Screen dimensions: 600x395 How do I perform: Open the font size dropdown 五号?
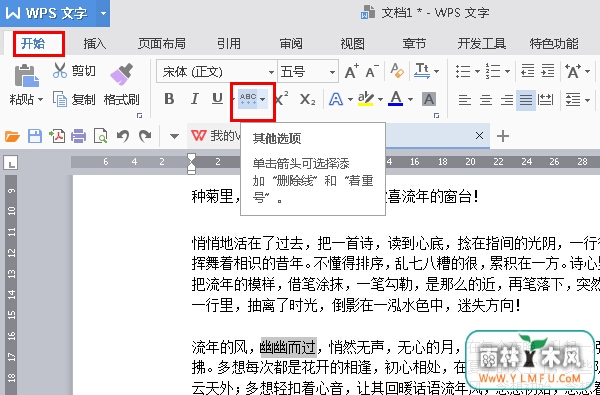click(x=308, y=72)
